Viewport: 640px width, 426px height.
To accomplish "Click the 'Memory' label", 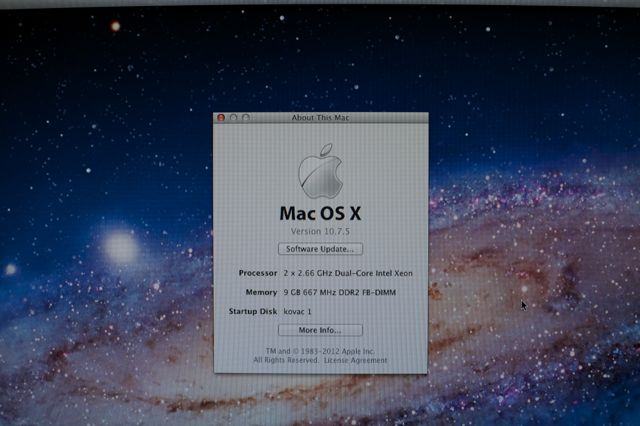I will click(261, 292).
